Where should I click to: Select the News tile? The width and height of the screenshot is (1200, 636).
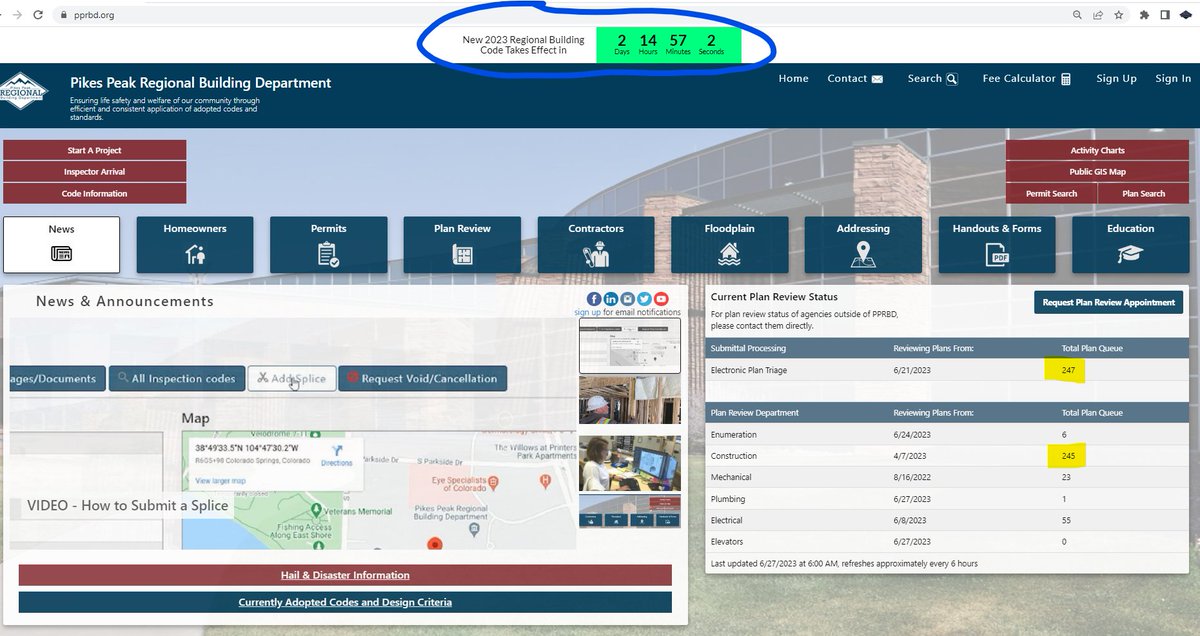coord(61,245)
